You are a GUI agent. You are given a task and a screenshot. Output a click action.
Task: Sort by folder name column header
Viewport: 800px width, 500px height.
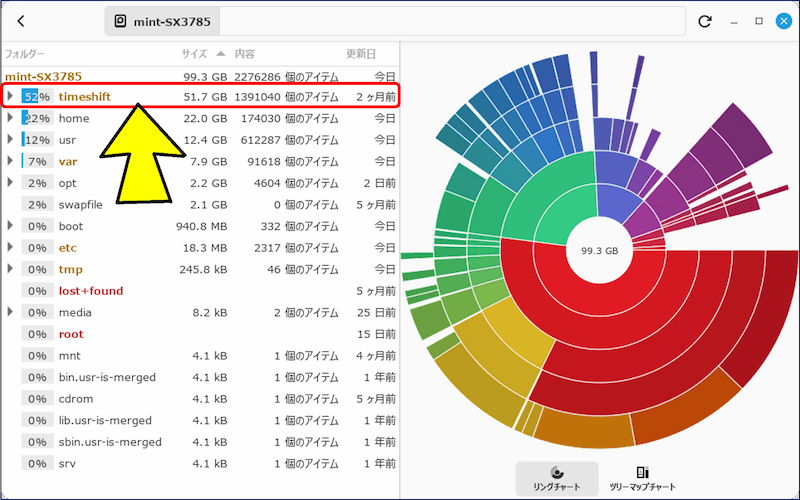pyautogui.click(x=25, y=53)
